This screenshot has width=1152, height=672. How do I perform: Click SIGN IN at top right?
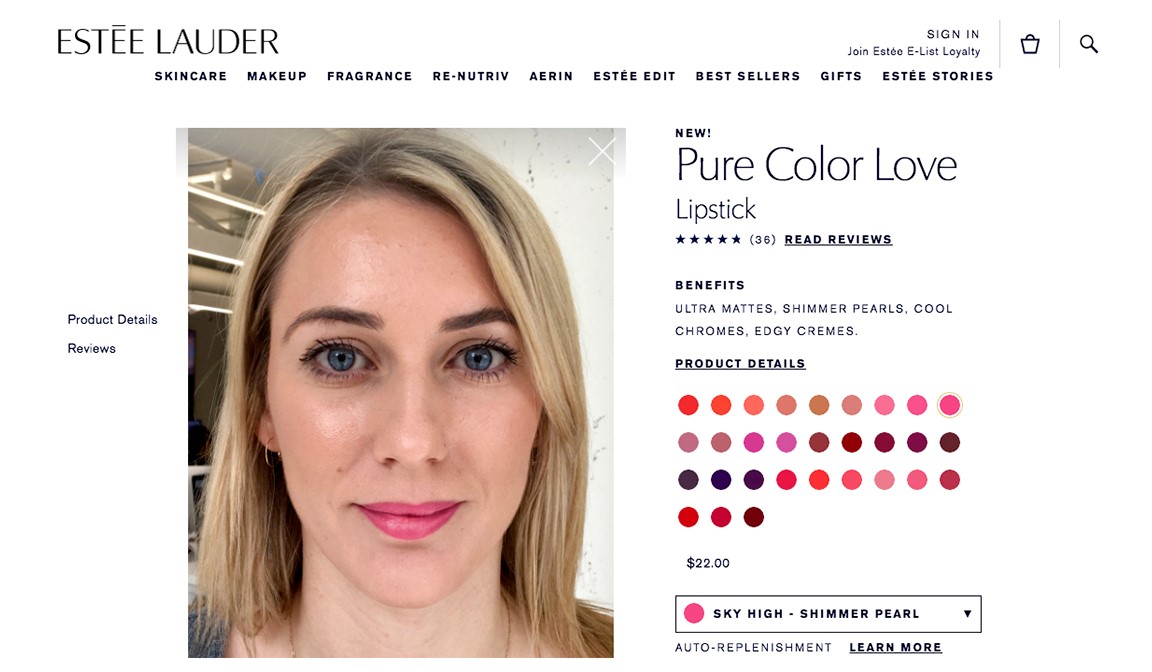tap(953, 35)
